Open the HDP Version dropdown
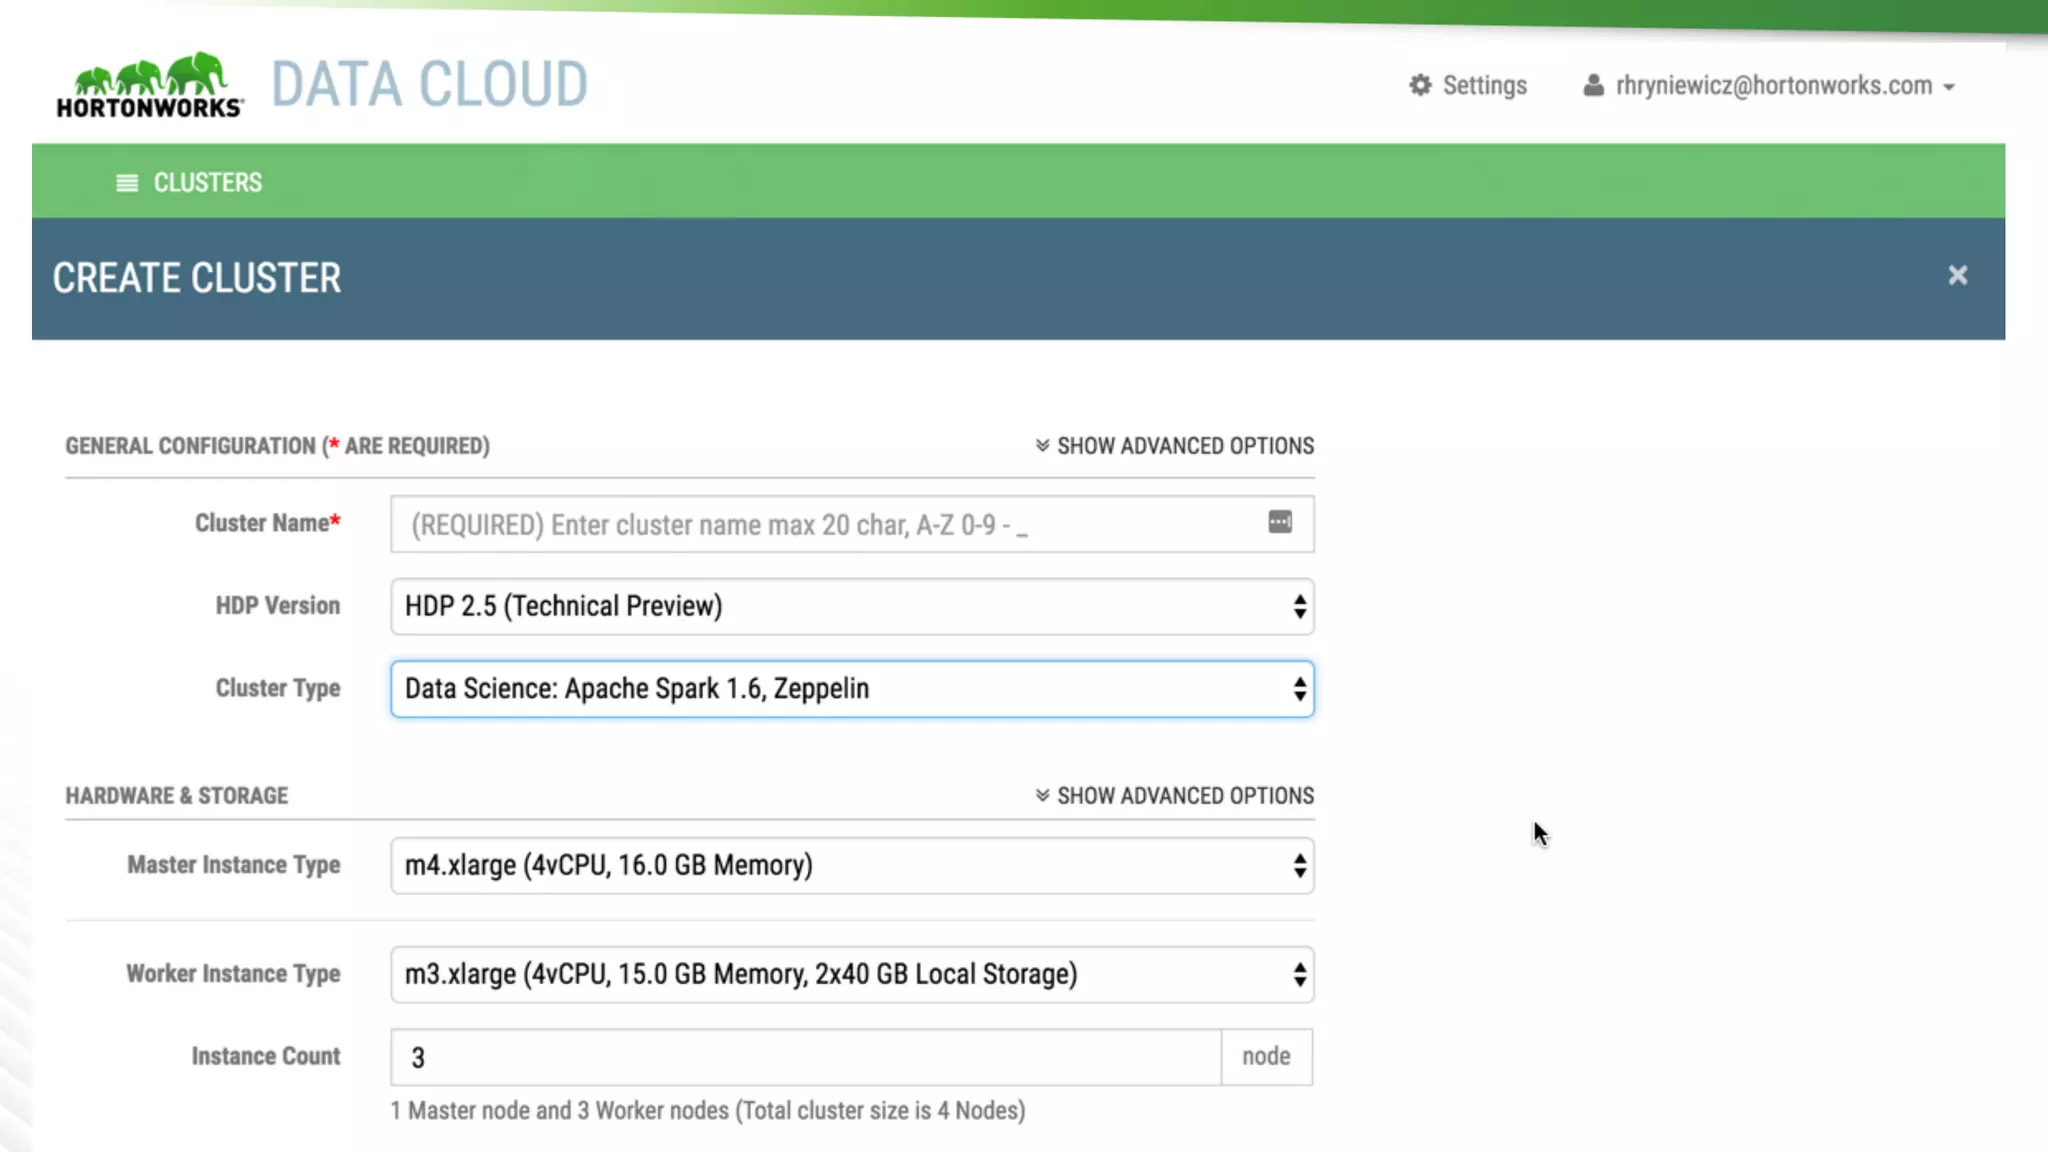This screenshot has height=1152, width=2048. pos(851,606)
